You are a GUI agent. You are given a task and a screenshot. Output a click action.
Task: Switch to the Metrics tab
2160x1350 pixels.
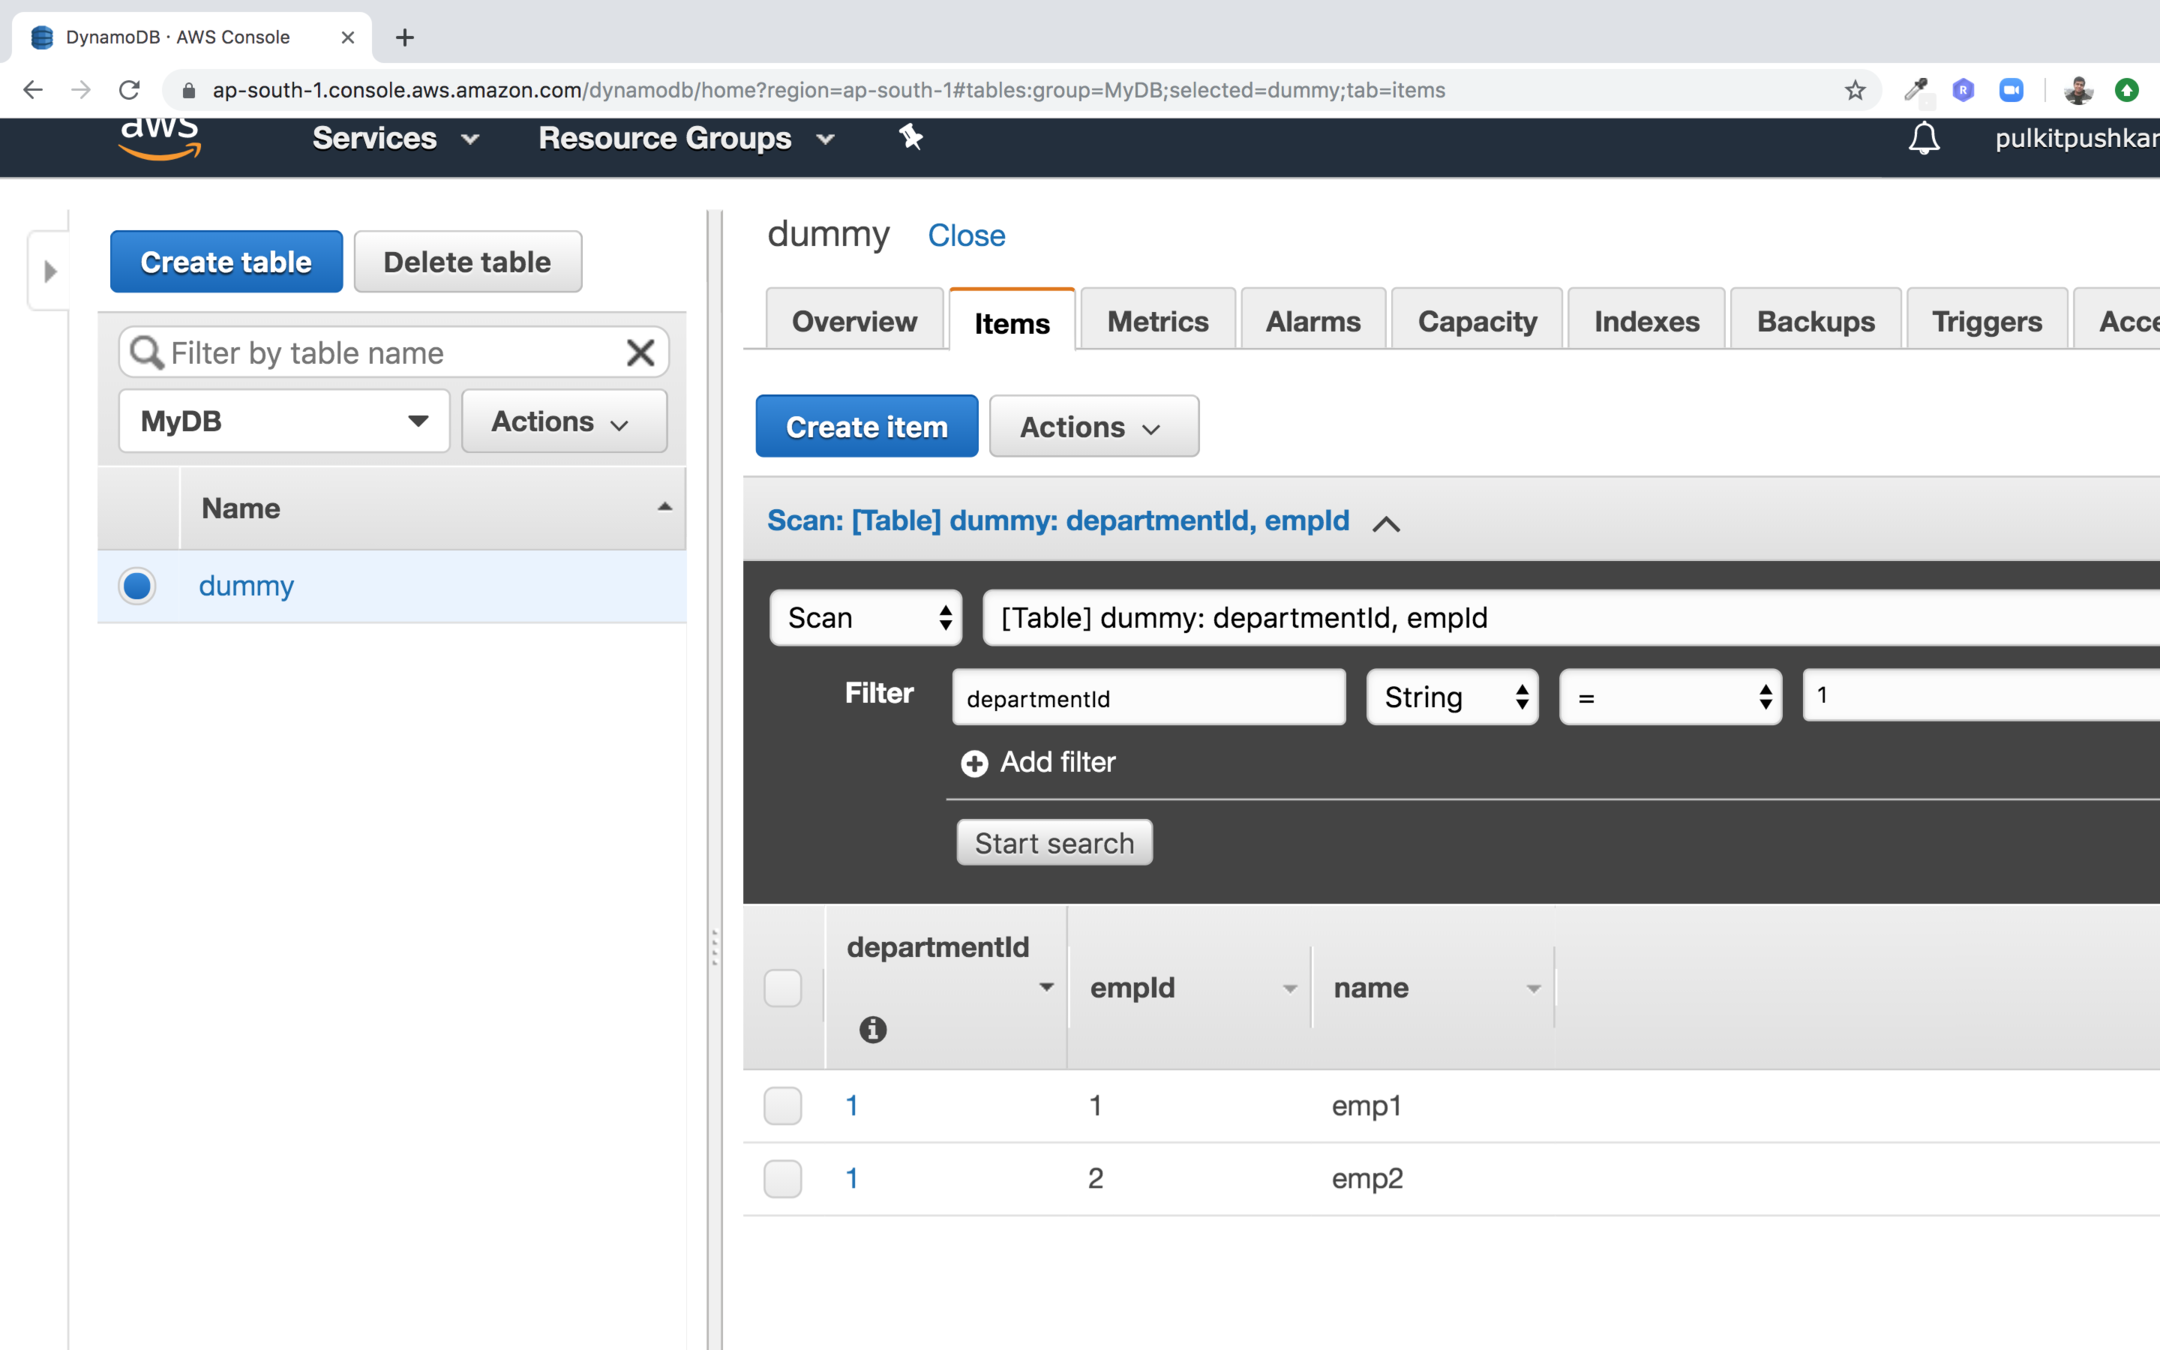tap(1157, 321)
